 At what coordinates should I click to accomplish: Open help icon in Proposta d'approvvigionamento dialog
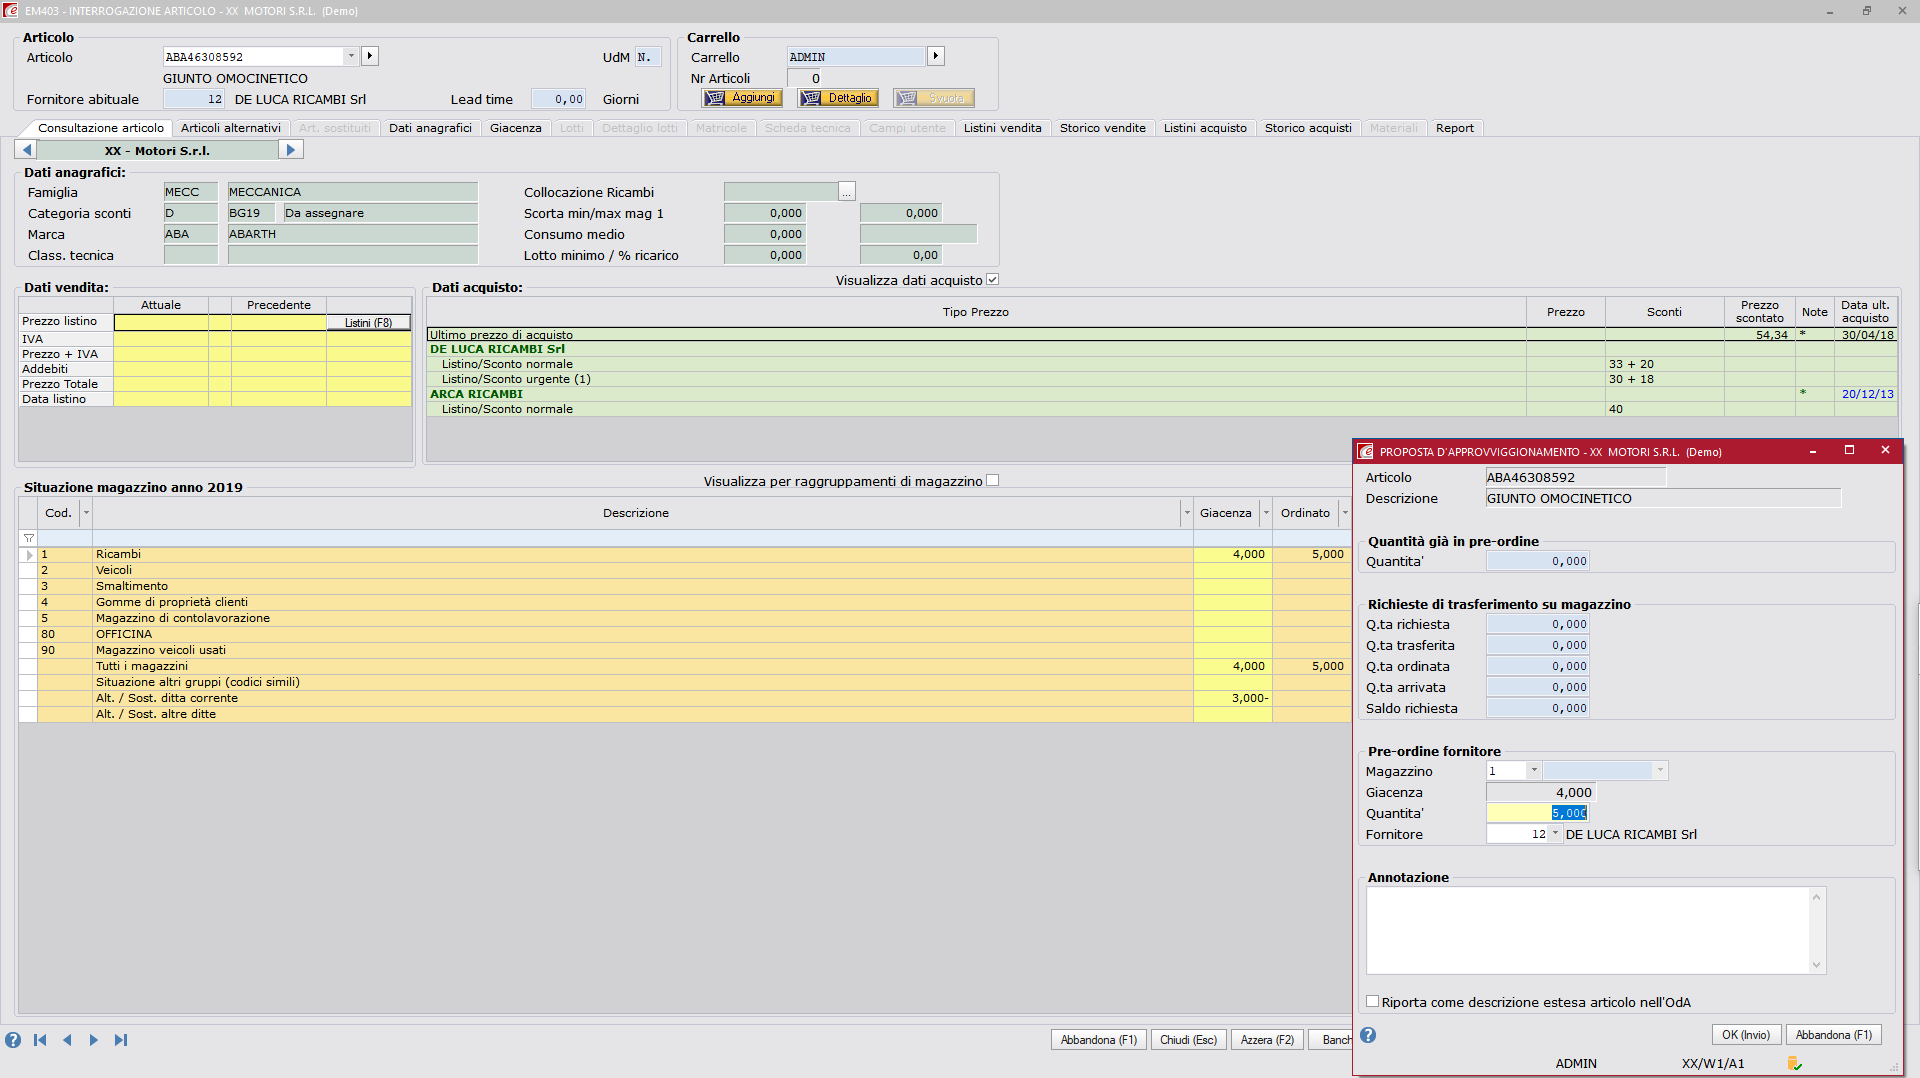(x=1368, y=1035)
